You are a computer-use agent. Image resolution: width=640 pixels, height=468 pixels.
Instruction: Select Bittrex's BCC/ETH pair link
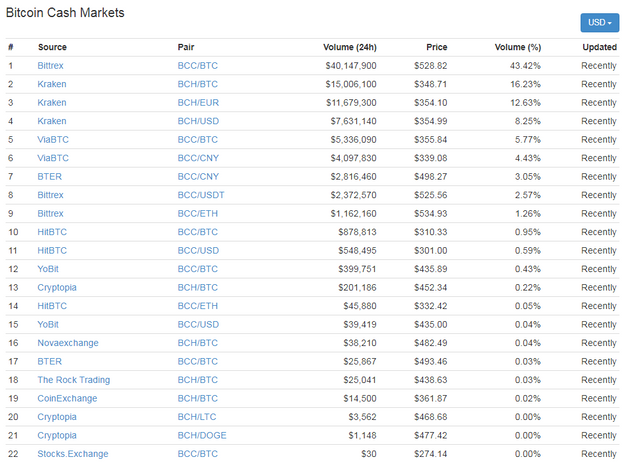[197, 214]
